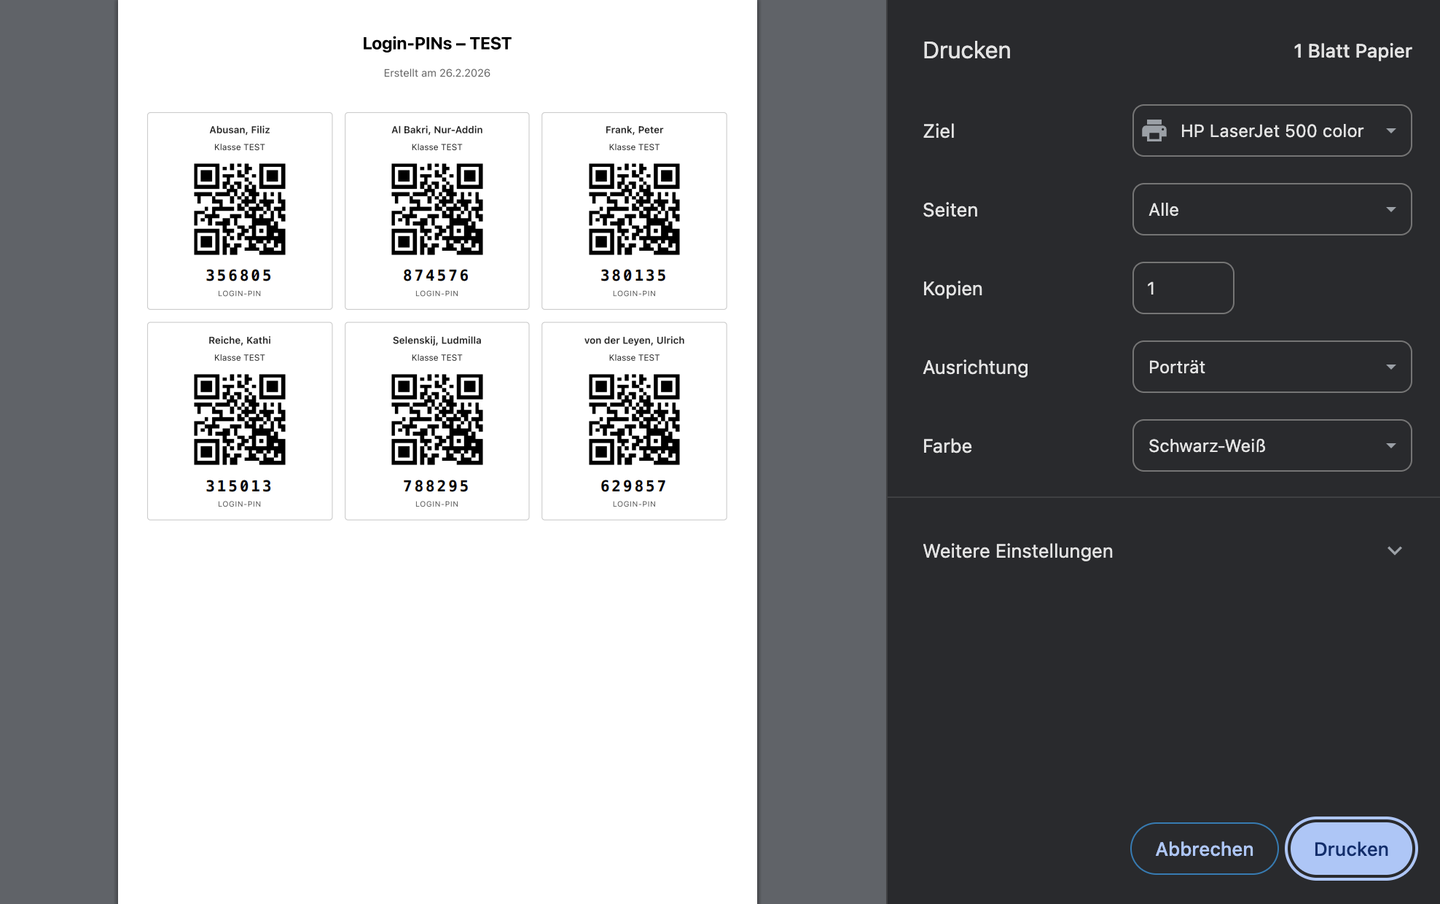The image size is (1440, 904).
Task: Click the Kopien copies input field
Action: tap(1183, 288)
